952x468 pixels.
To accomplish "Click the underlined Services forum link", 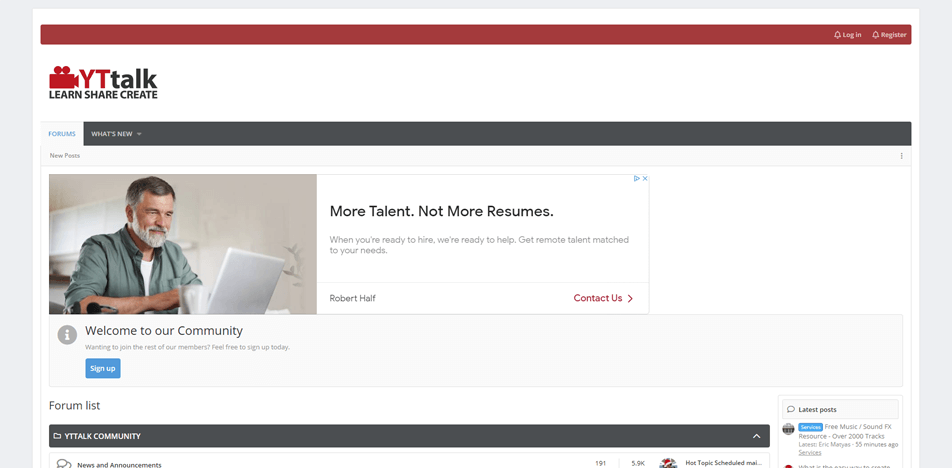I will (809, 453).
